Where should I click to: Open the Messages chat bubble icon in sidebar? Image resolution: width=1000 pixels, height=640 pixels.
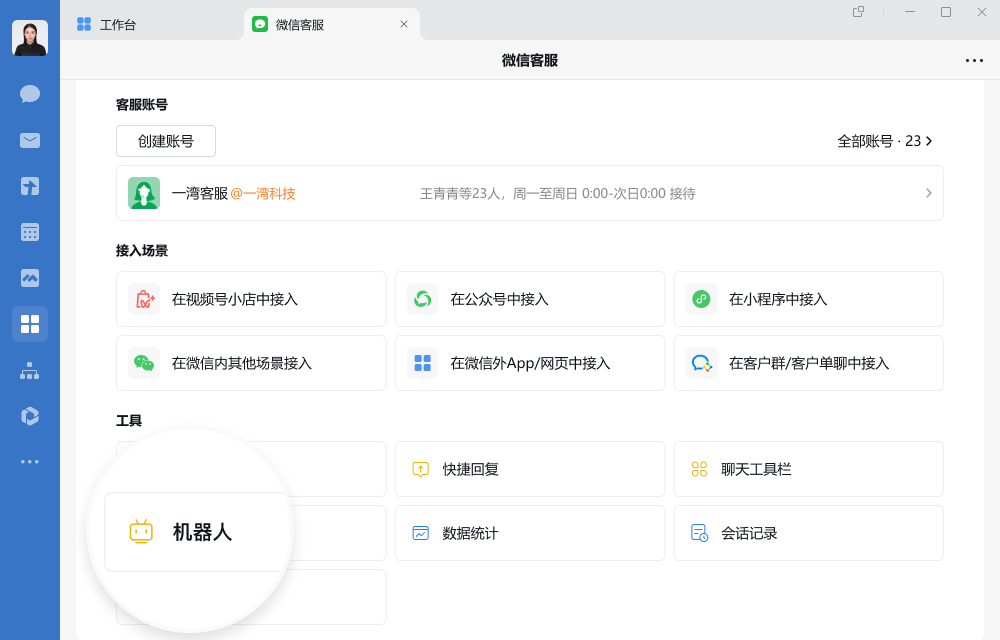[30, 94]
